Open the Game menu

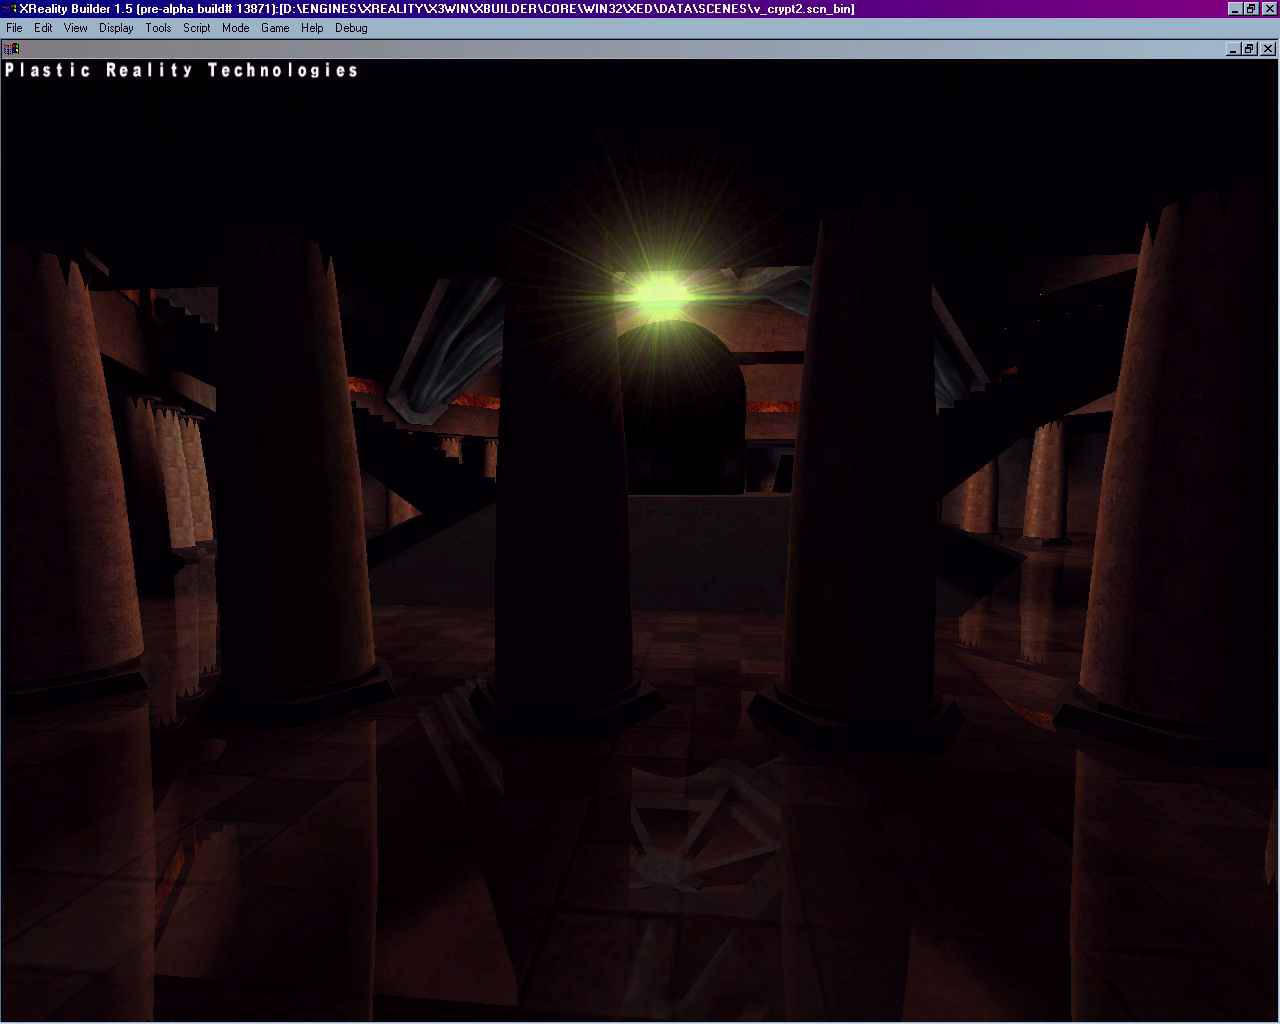(x=275, y=28)
